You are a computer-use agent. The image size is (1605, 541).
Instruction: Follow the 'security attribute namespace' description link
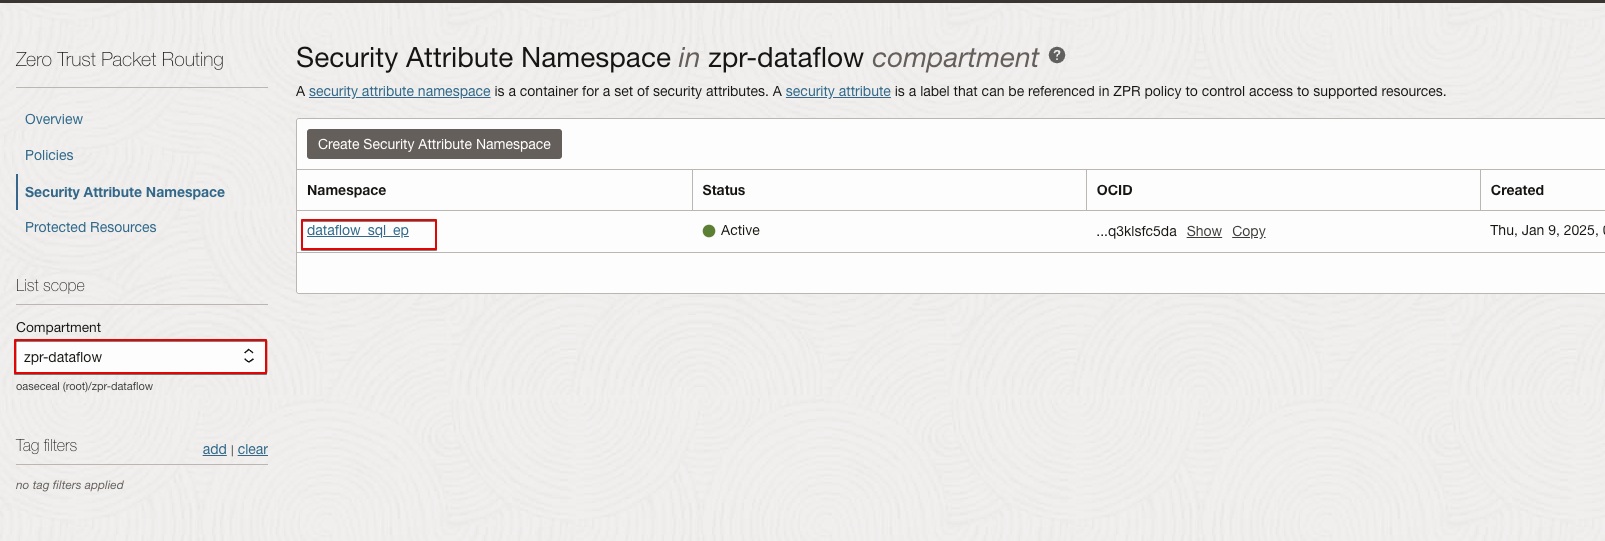click(x=399, y=91)
